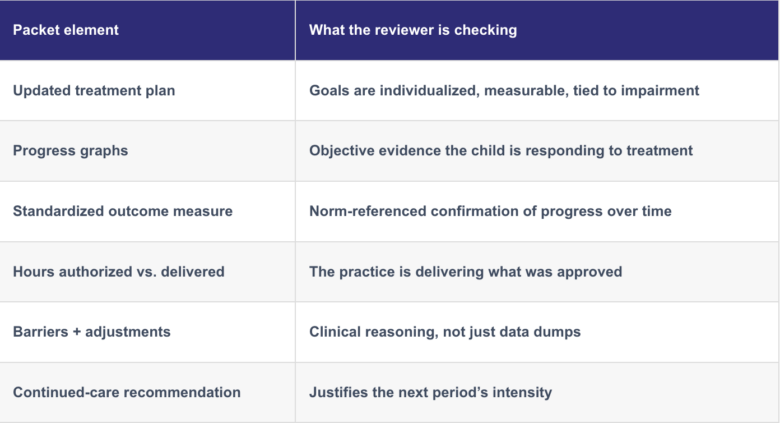The image size is (780, 423).
Task: Click 'The practice is delivering what was approved'
Action: pos(465,272)
